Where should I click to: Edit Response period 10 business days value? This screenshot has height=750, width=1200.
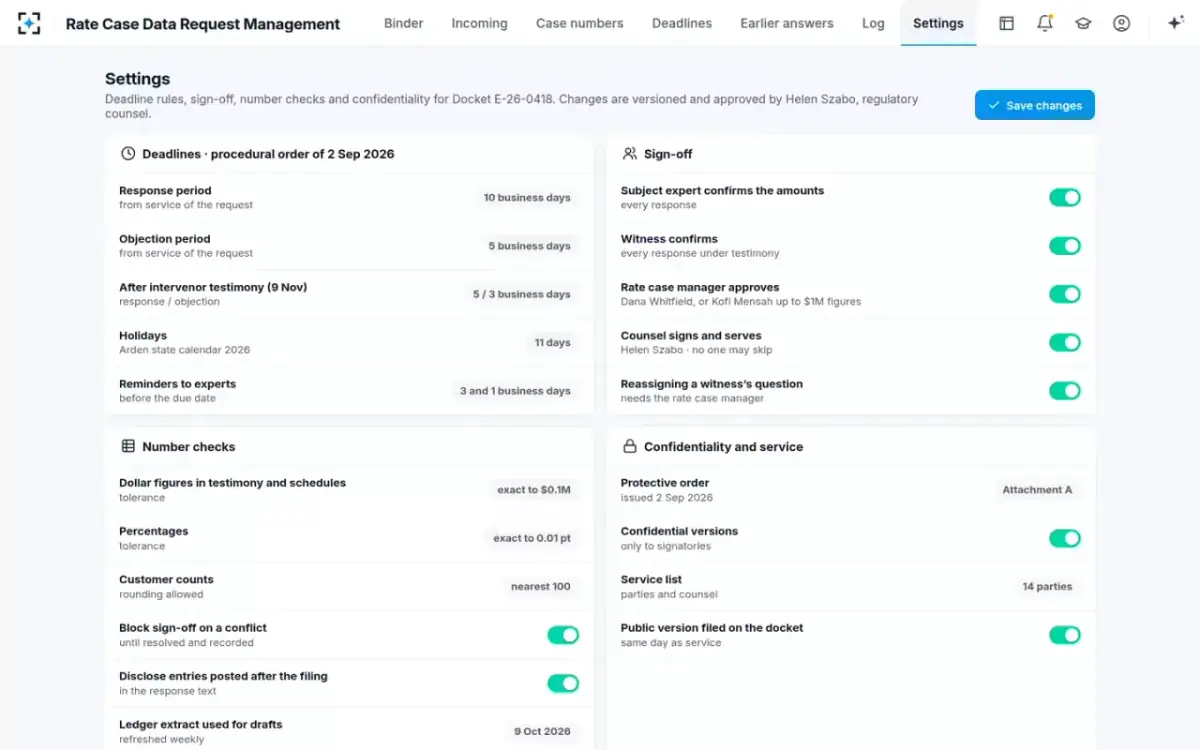tap(527, 198)
